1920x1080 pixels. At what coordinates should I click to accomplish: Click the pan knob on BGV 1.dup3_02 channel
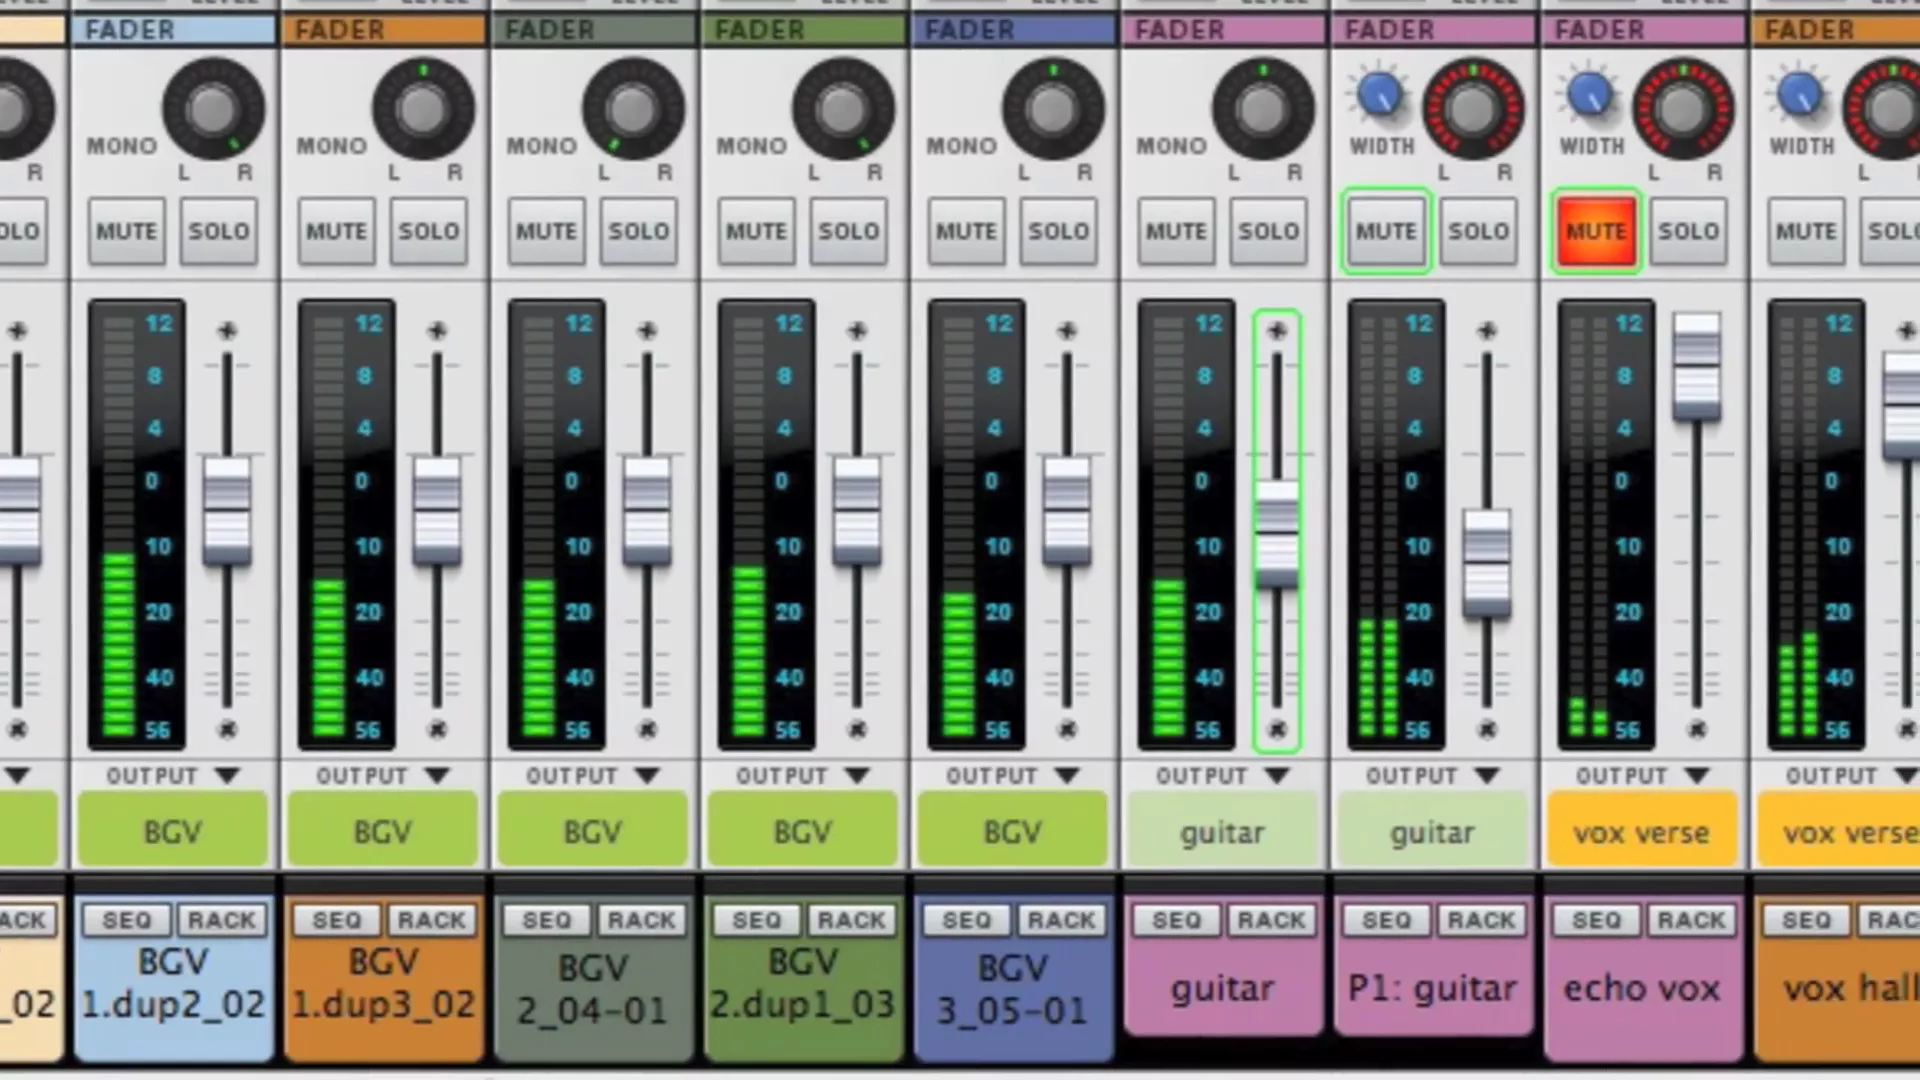click(422, 109)
